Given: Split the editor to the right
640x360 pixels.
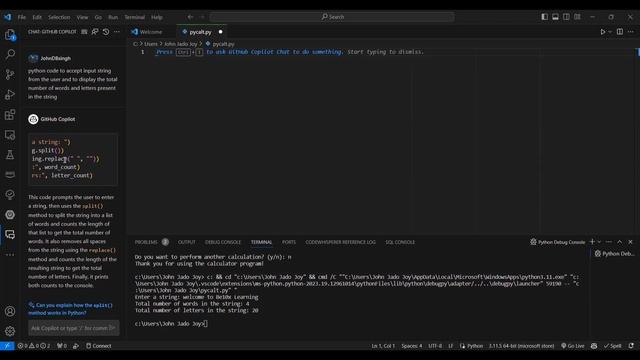Looking at the screenshot, I should [x=620, y=31].
